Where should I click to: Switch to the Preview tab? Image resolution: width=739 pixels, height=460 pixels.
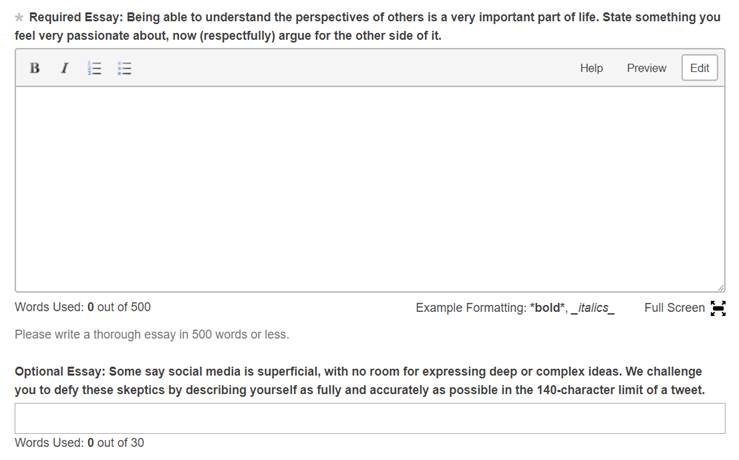click(x=646, y=68)
